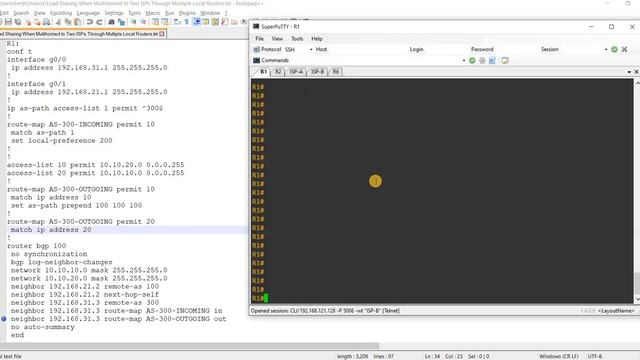
Task: Open the Encoding menu in Notepad++
Action: (61, 13)
